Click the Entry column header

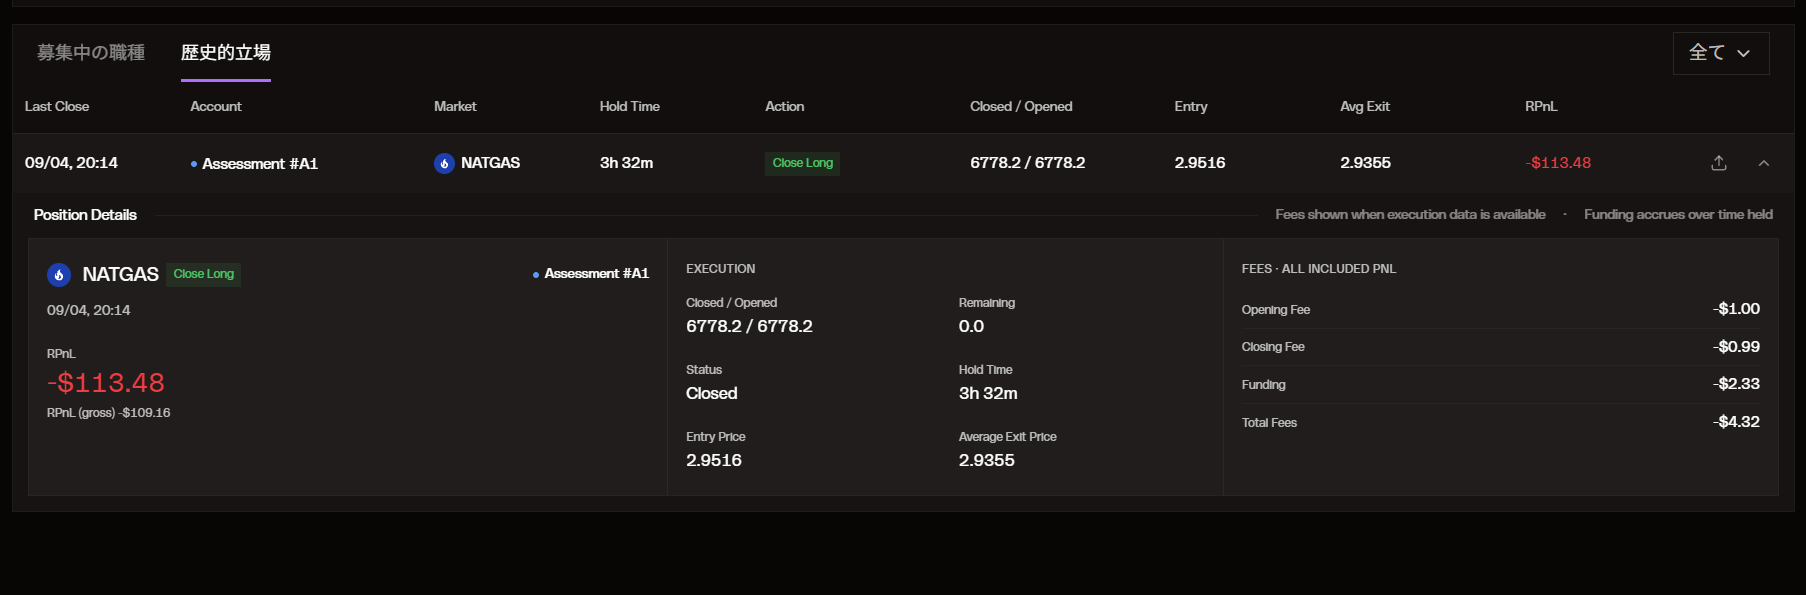pyautogui.click(x=1191, y=106)
